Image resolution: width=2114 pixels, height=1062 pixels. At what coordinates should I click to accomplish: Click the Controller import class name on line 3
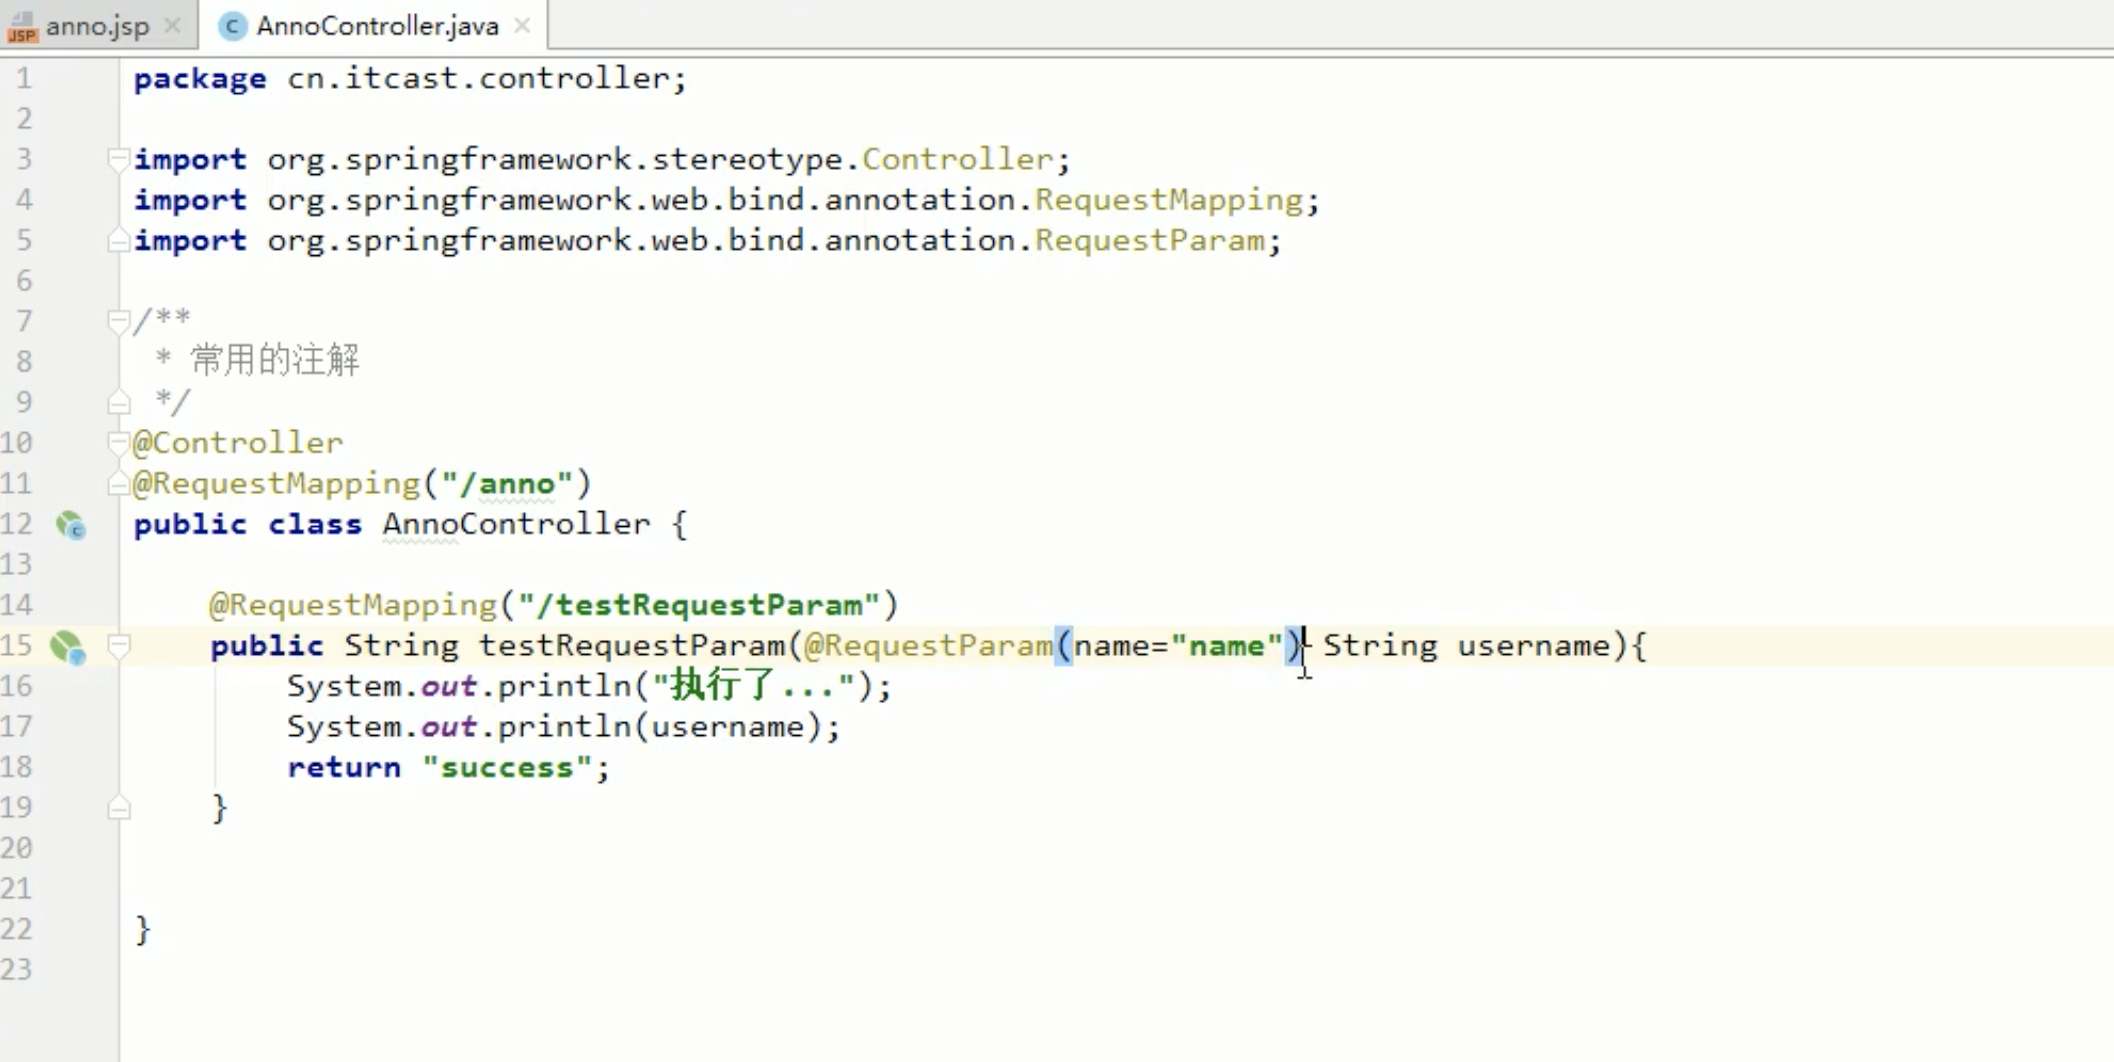click(957, 159)
